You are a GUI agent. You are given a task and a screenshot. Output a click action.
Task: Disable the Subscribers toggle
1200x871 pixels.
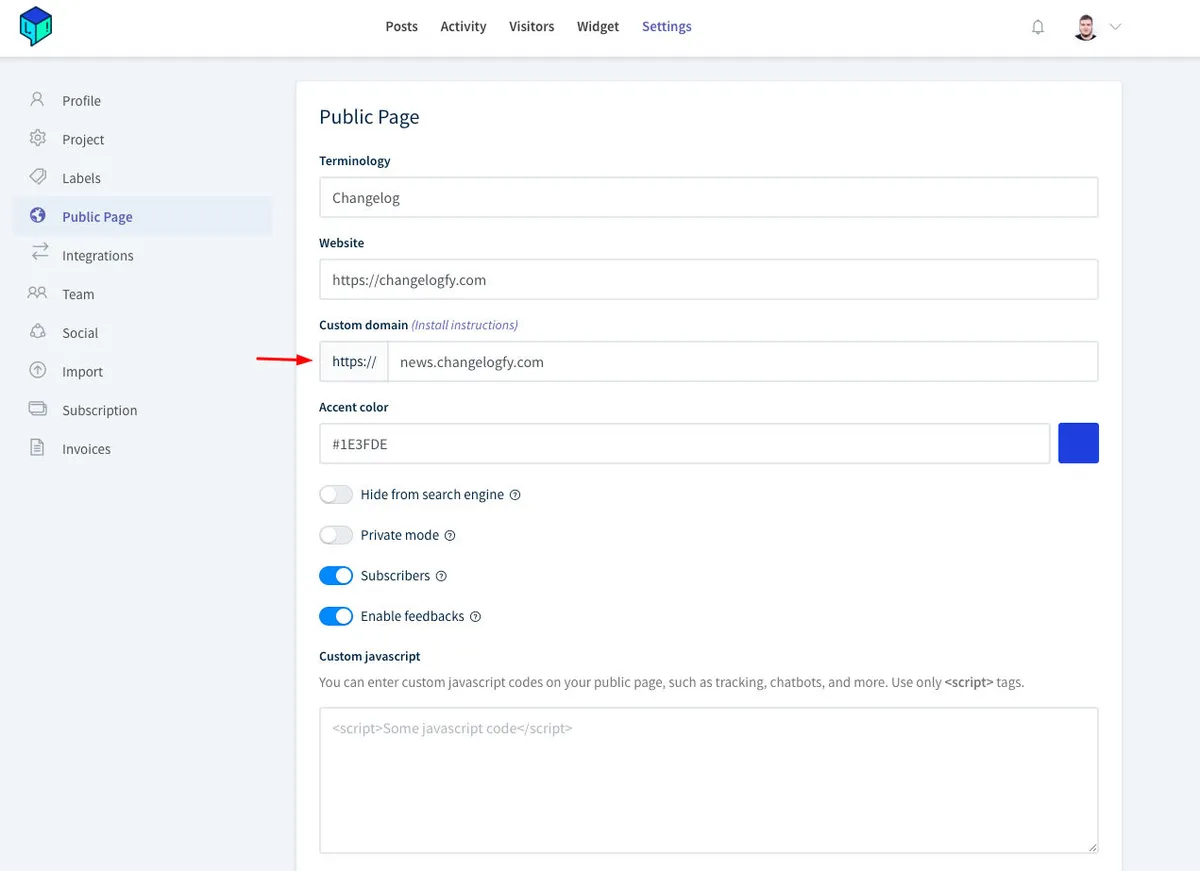336,576
